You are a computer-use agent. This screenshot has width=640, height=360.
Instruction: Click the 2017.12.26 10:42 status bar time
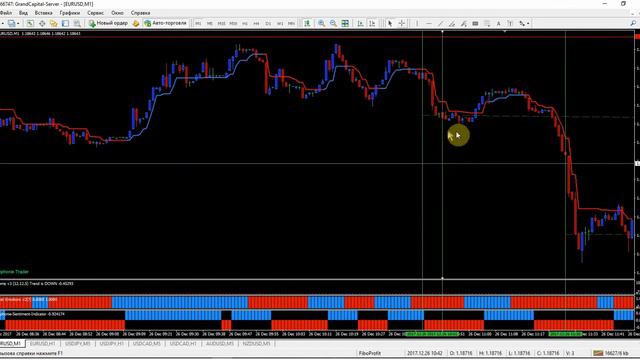pyautogui.click(x=424, y=353)
